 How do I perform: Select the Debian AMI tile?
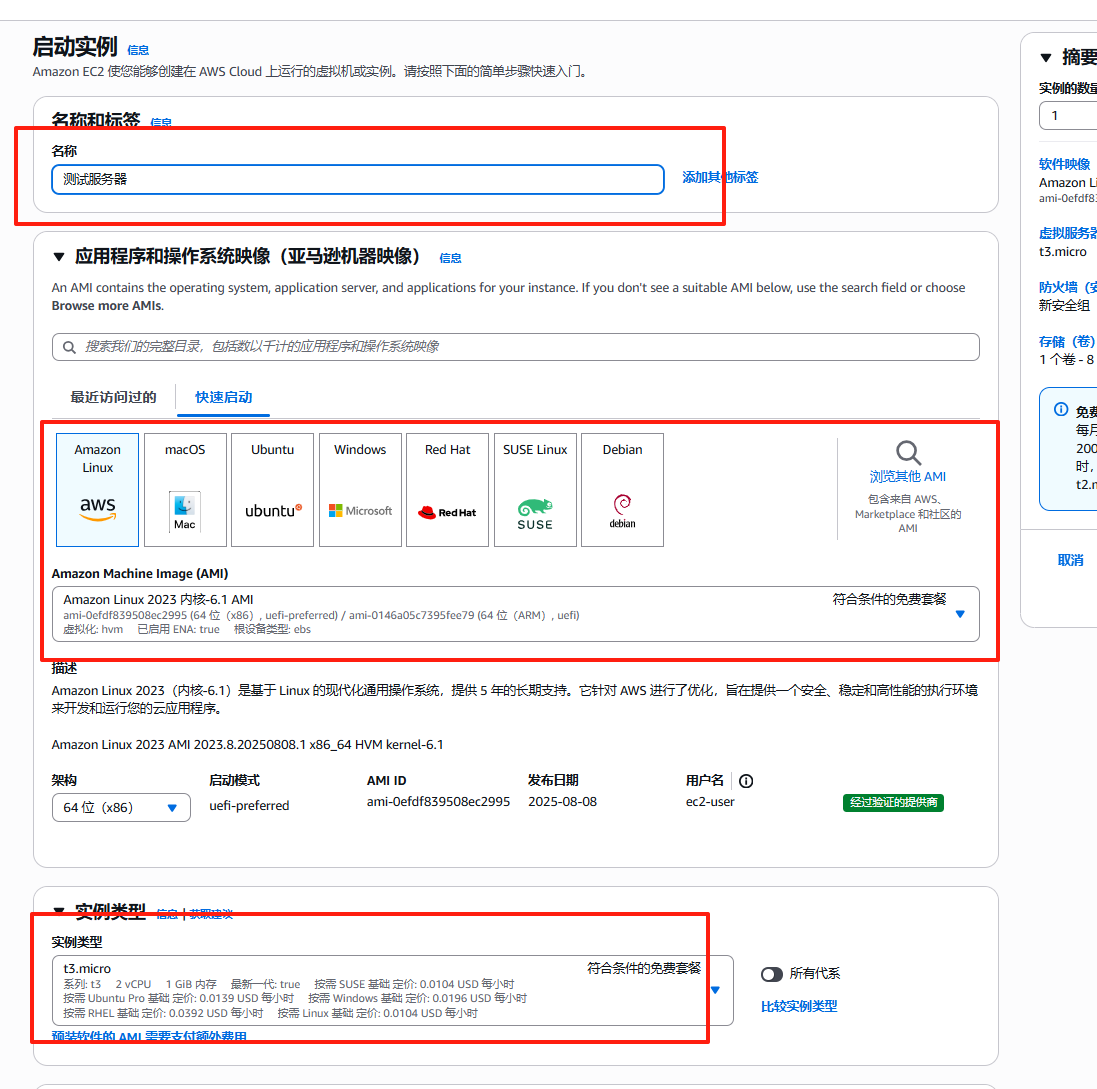(623, 490)
